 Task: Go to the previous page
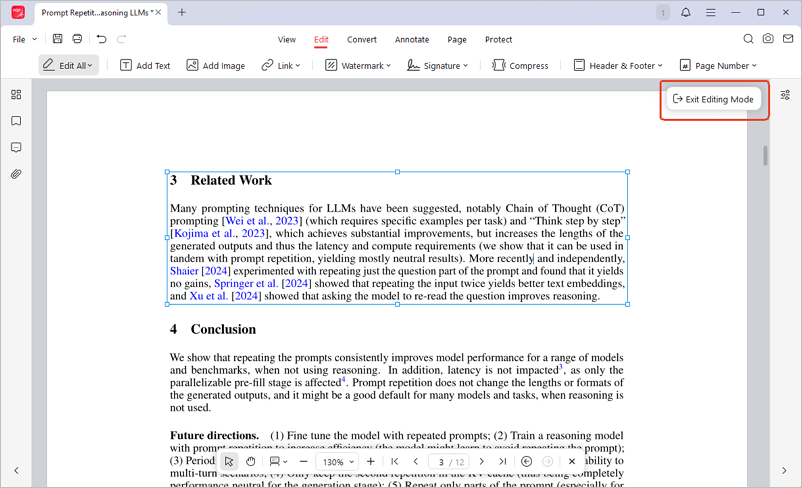click(416, 461)
